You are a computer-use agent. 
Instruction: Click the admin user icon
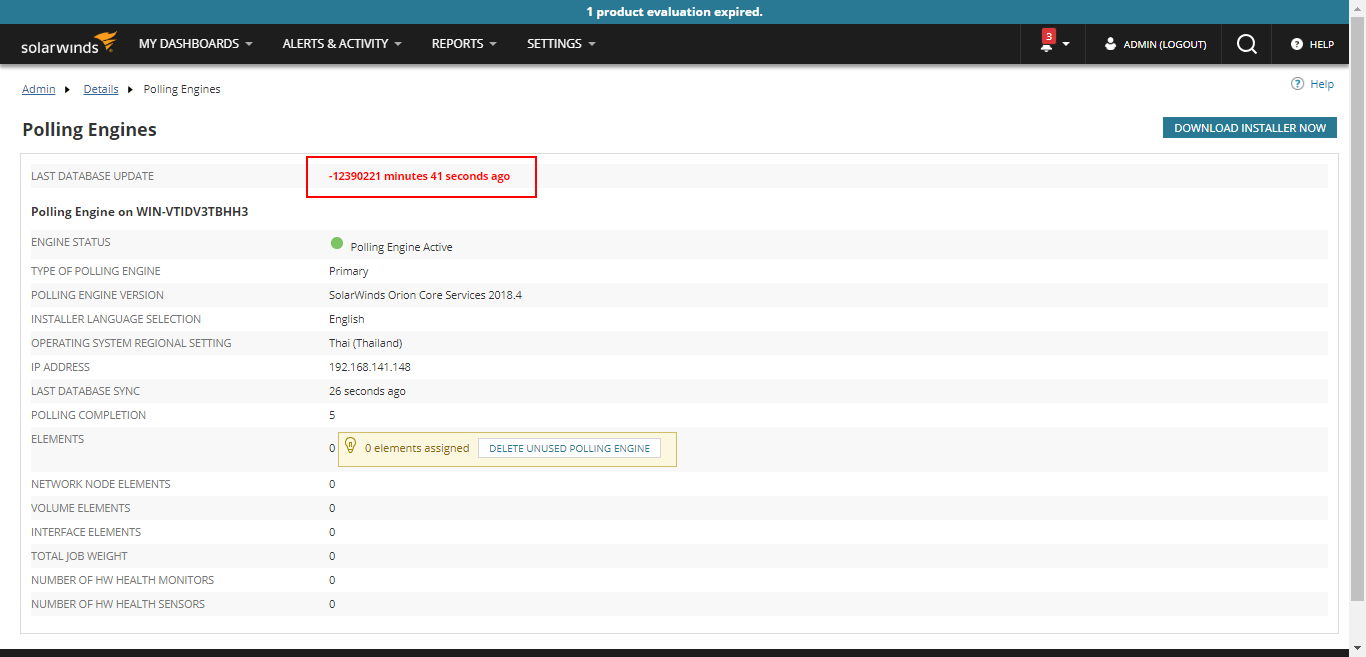tap(1110, 44)
